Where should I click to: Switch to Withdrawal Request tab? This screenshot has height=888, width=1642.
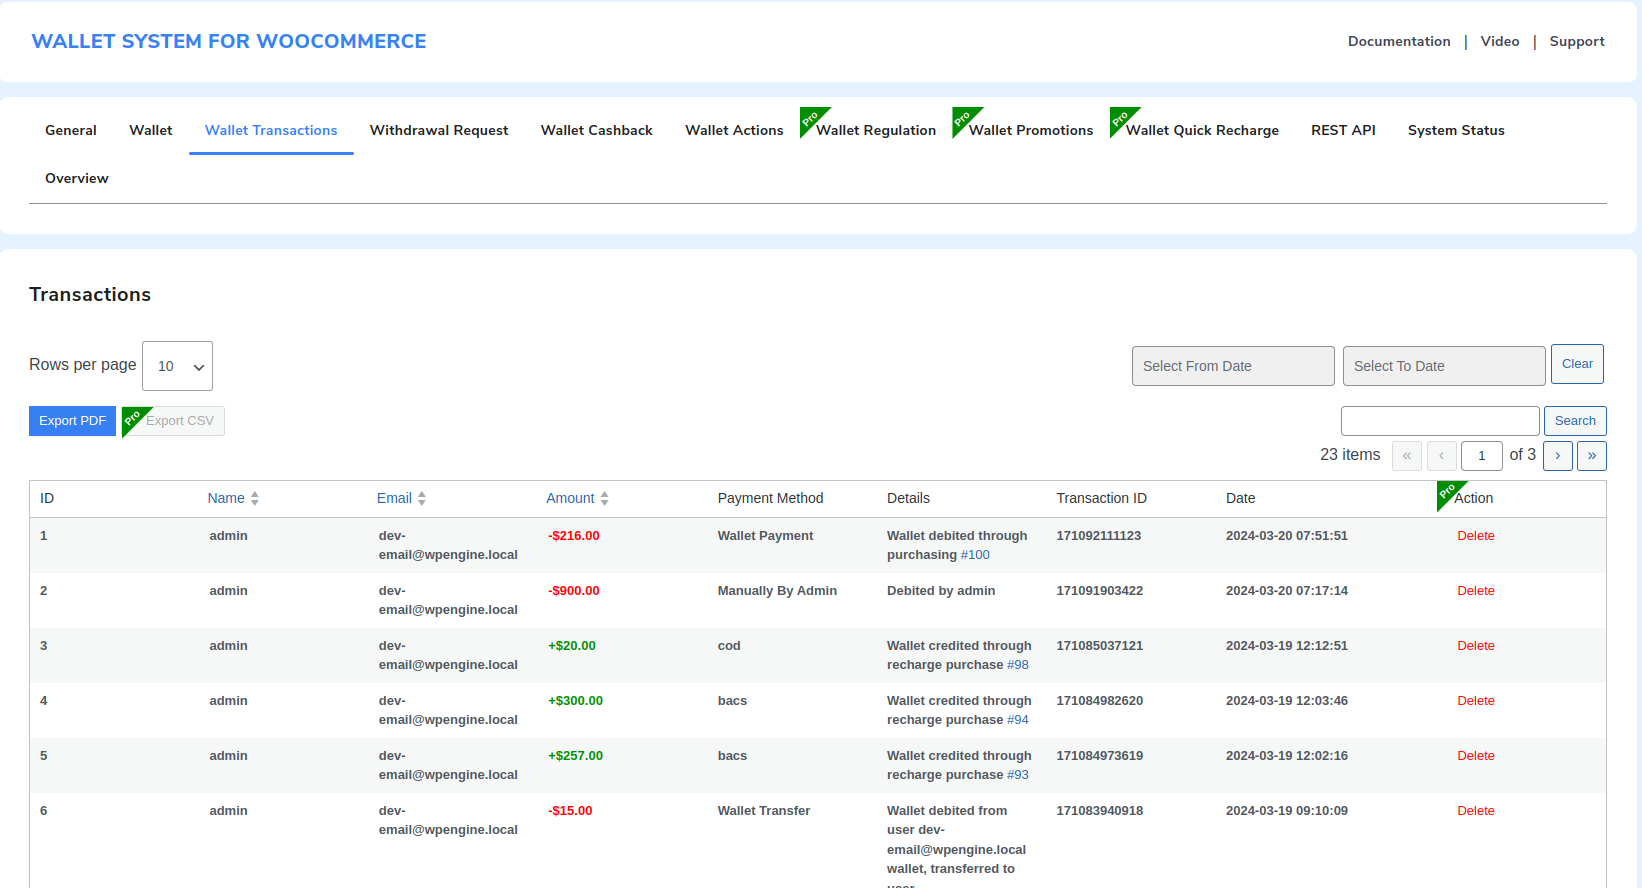439,130
